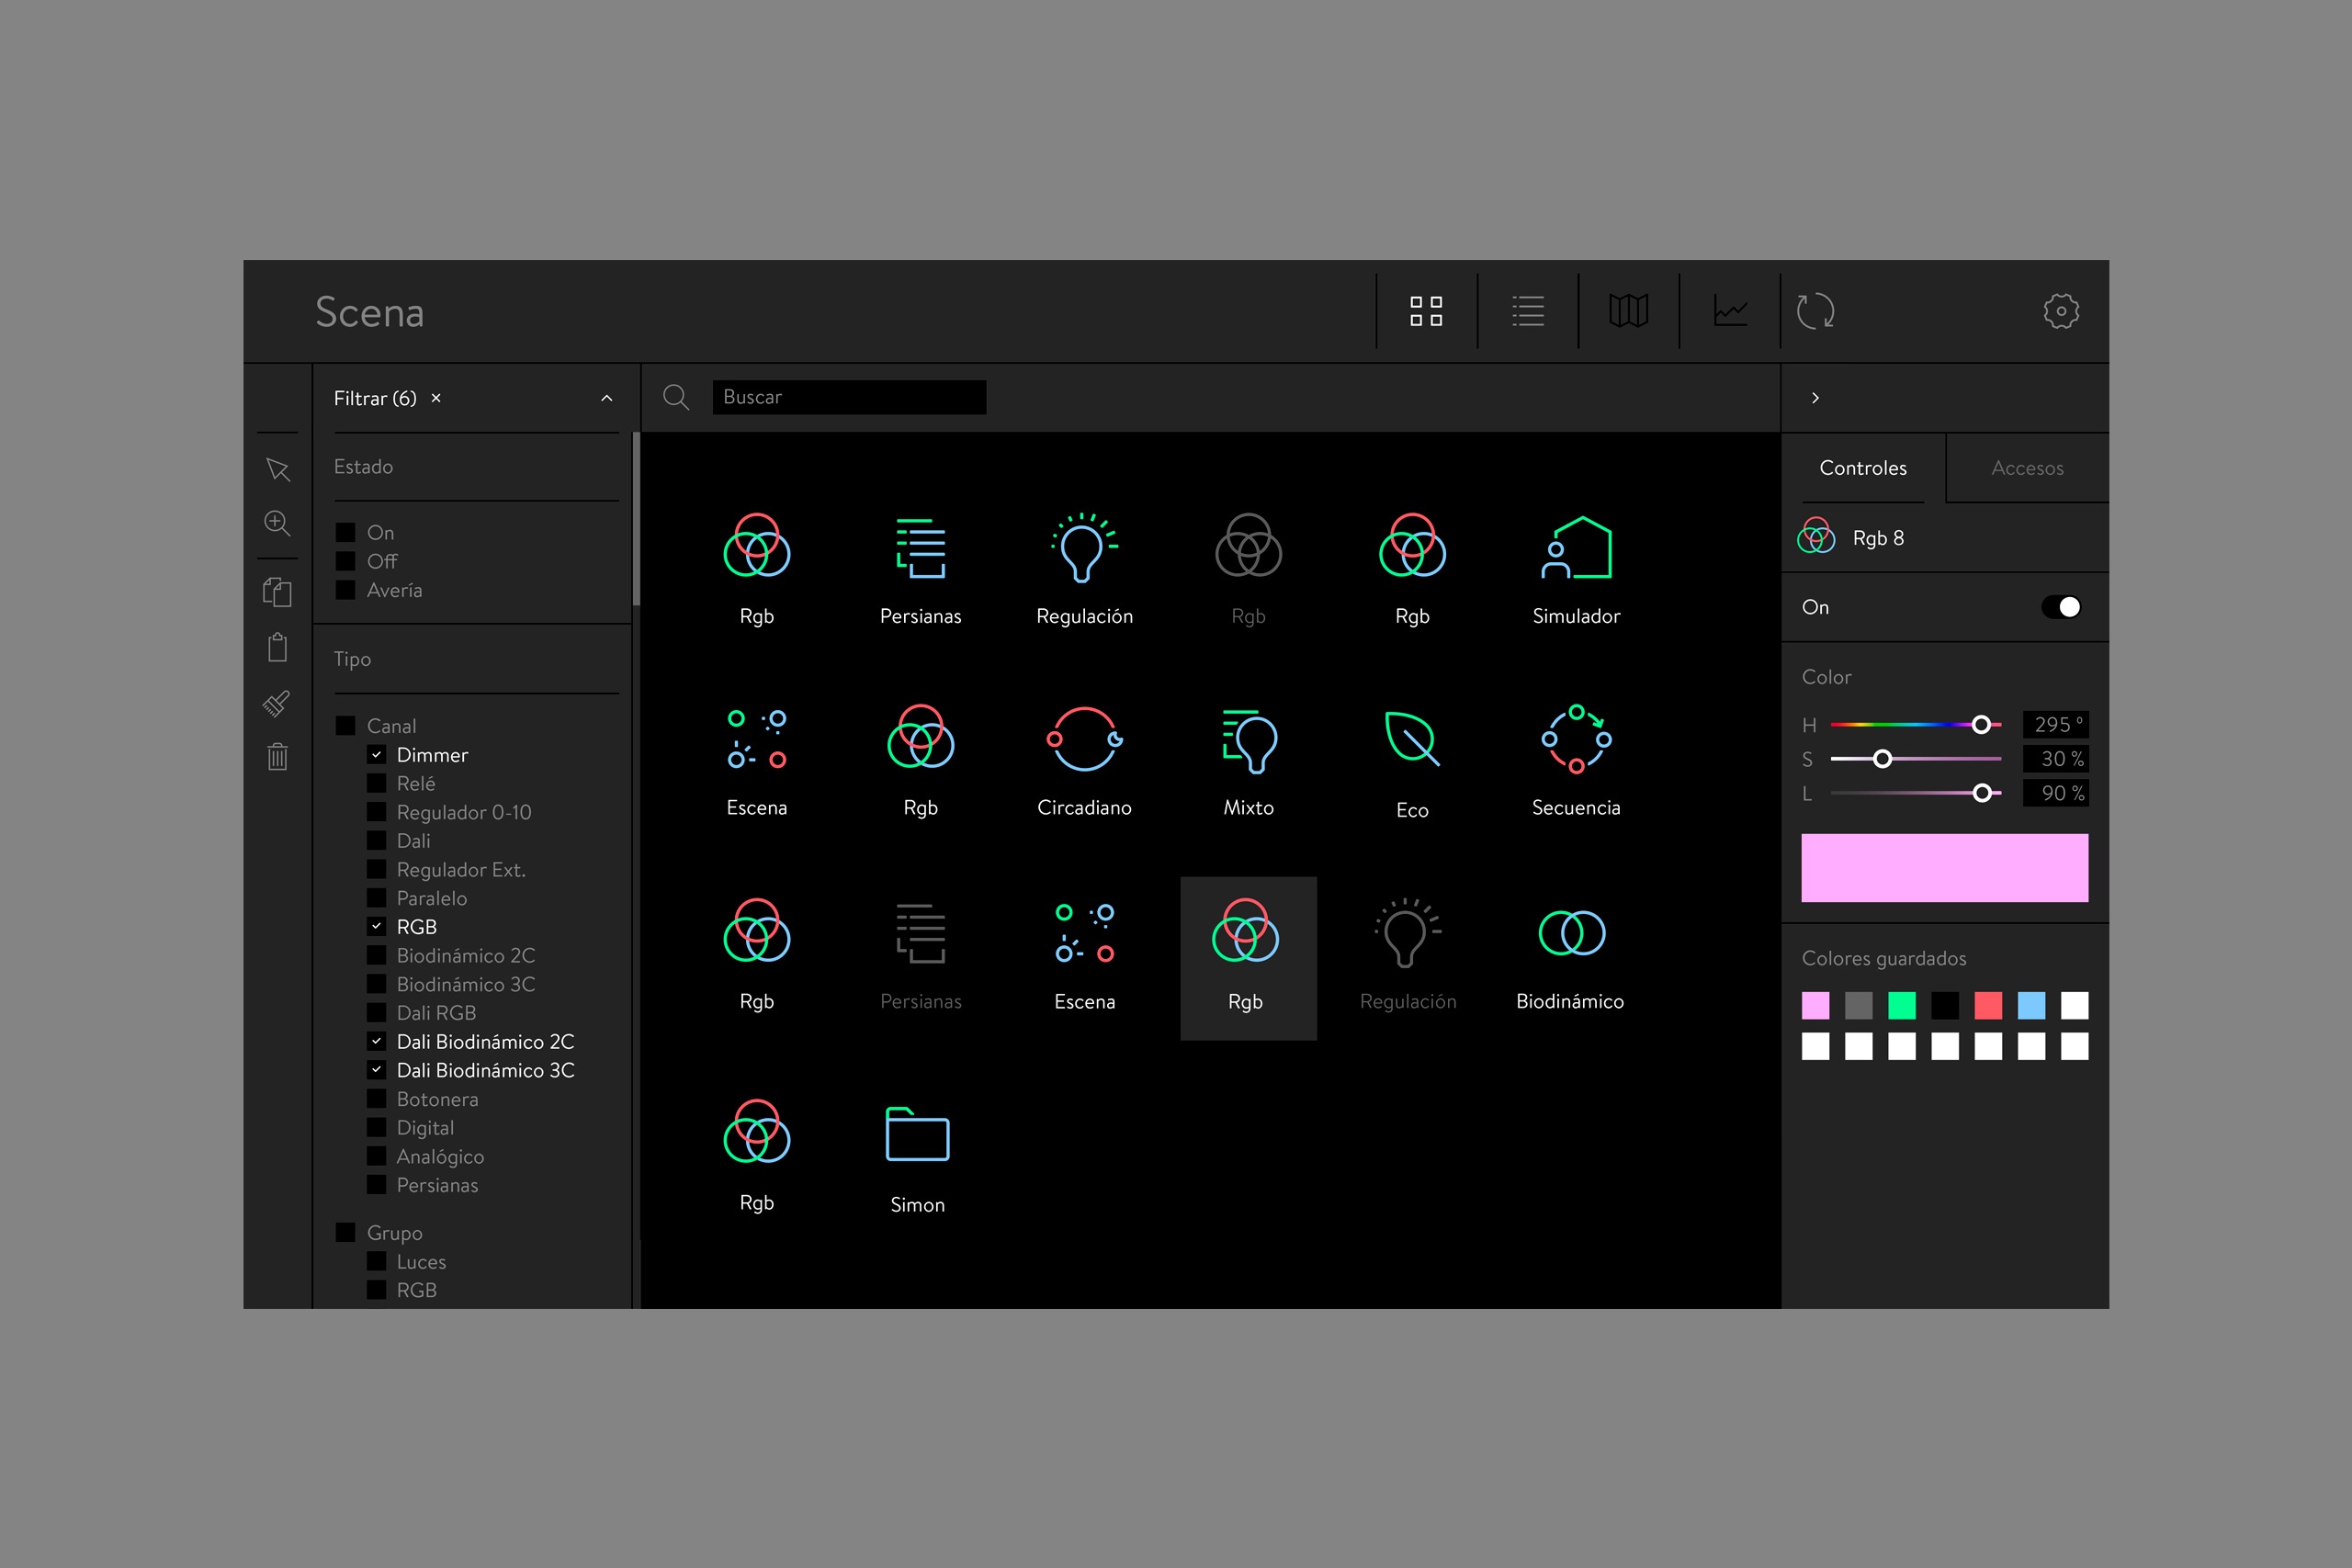Open settings gear icon
The image size is (2352, 1568).
click(x=2061, y=311)
